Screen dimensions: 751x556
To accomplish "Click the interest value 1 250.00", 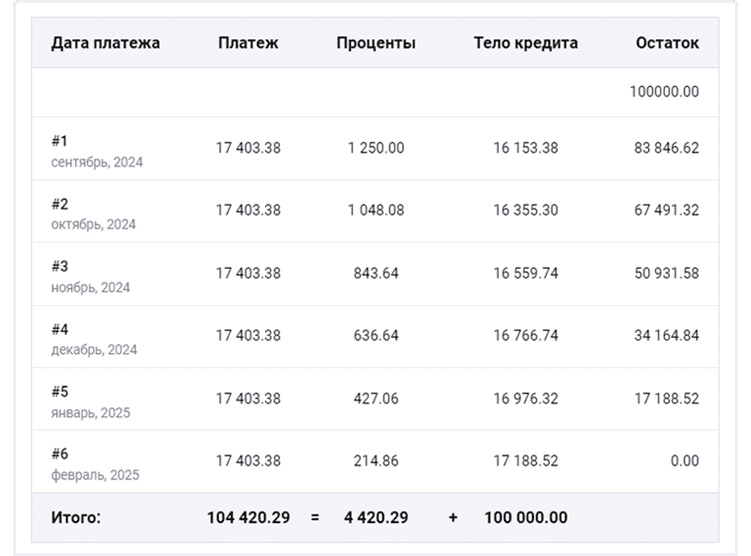I will click(376, 148).
